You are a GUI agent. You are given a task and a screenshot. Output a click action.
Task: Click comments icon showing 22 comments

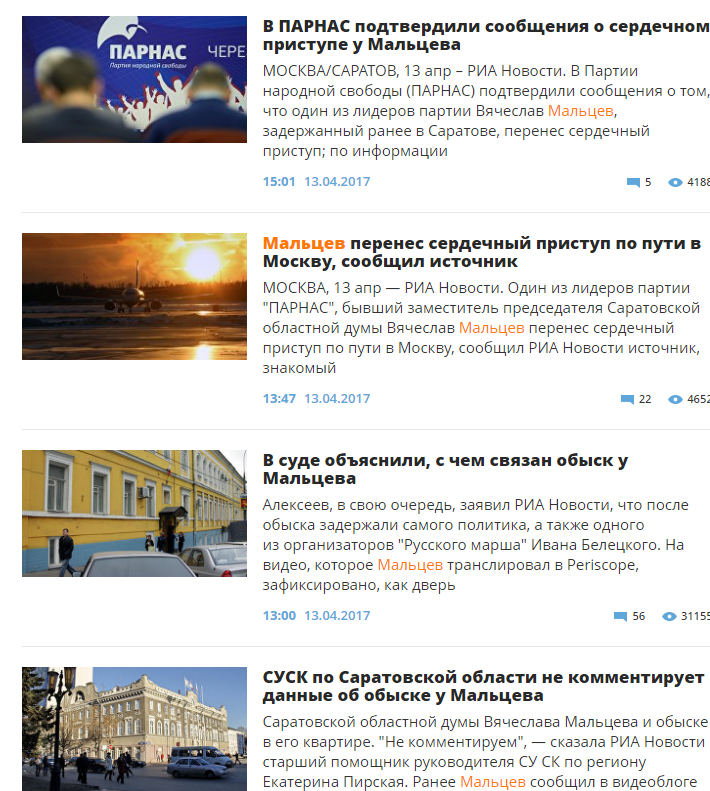tap(627, 400)
